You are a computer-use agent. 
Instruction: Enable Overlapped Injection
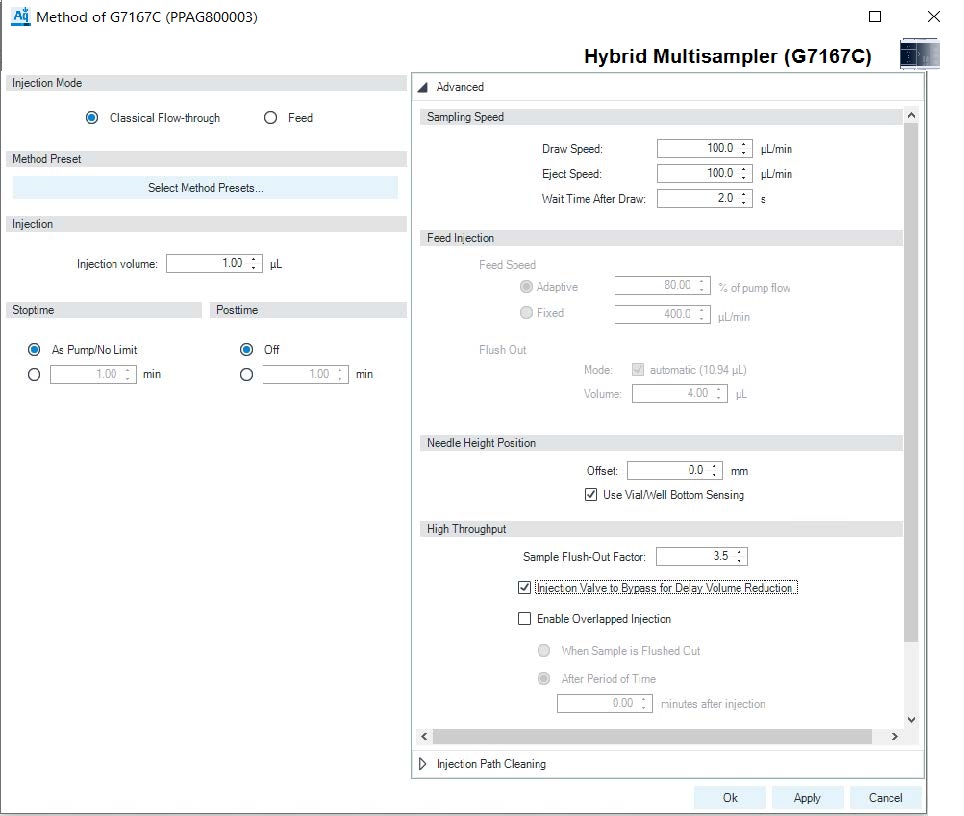click(524, 619)
